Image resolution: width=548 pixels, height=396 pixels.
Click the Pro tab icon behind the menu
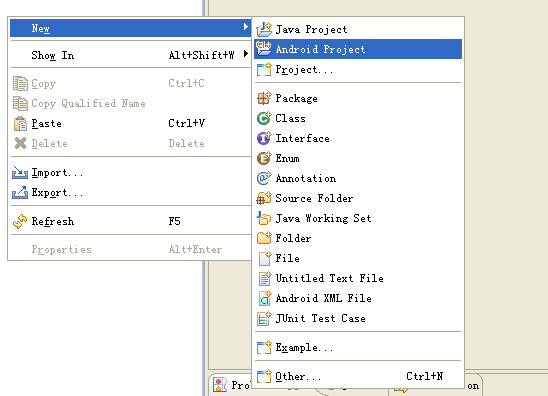point(220,384)
